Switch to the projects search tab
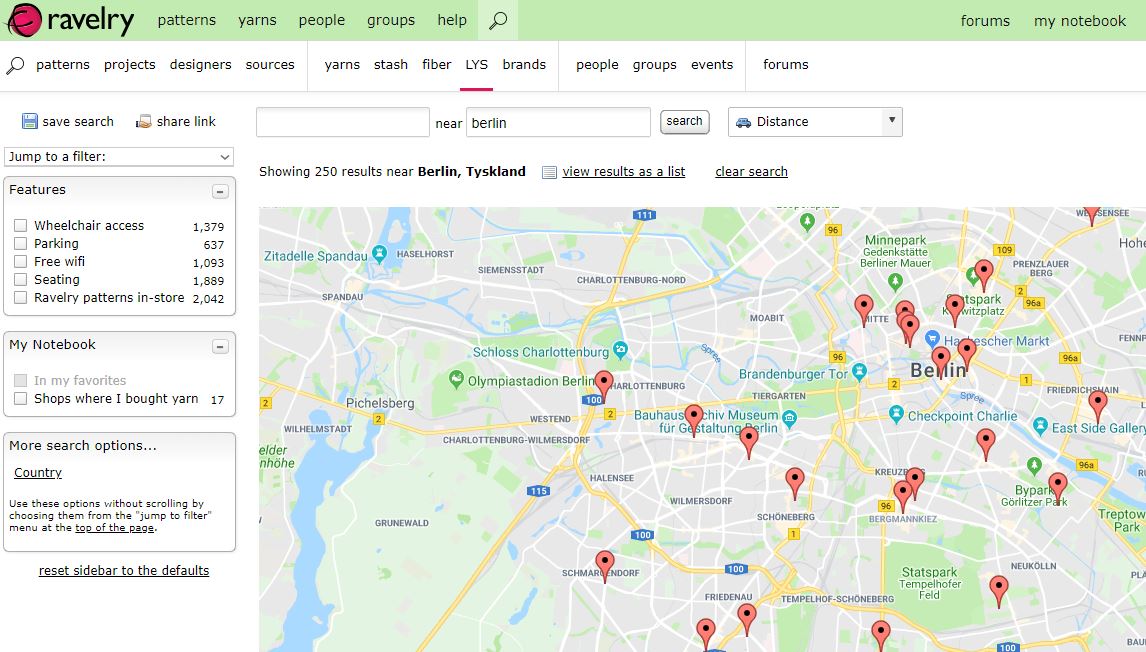Image resolution: width=1146 pixels, height=652 pixels. click(129, 65)
